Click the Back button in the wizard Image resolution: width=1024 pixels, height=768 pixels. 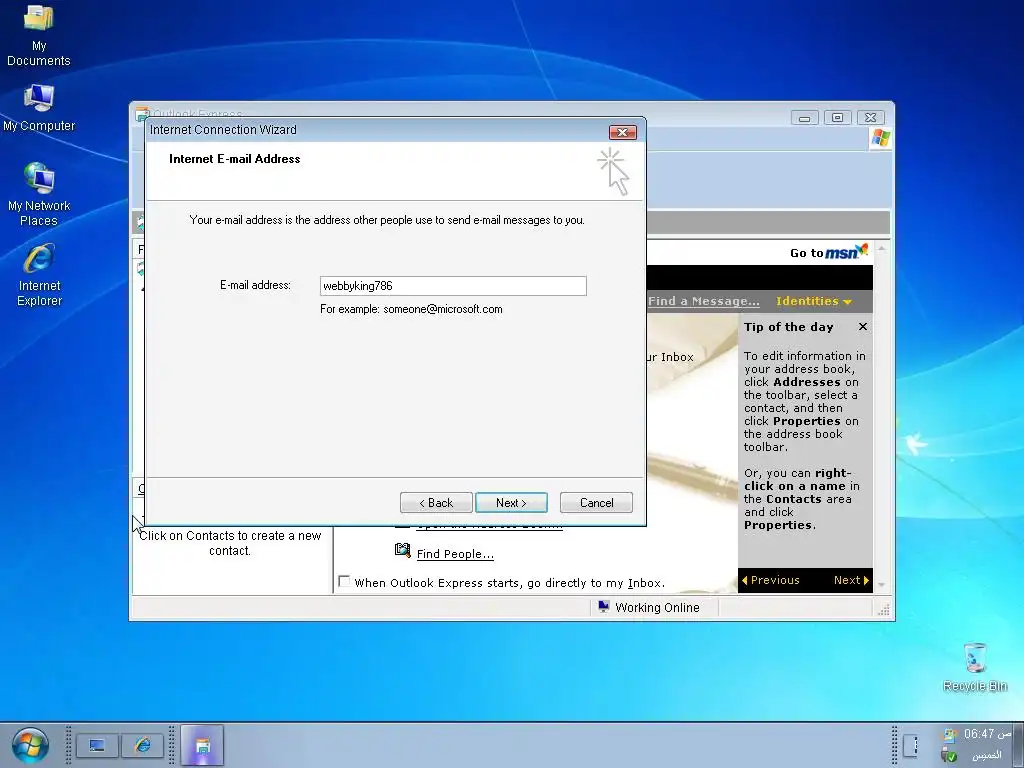coord(436,503)
